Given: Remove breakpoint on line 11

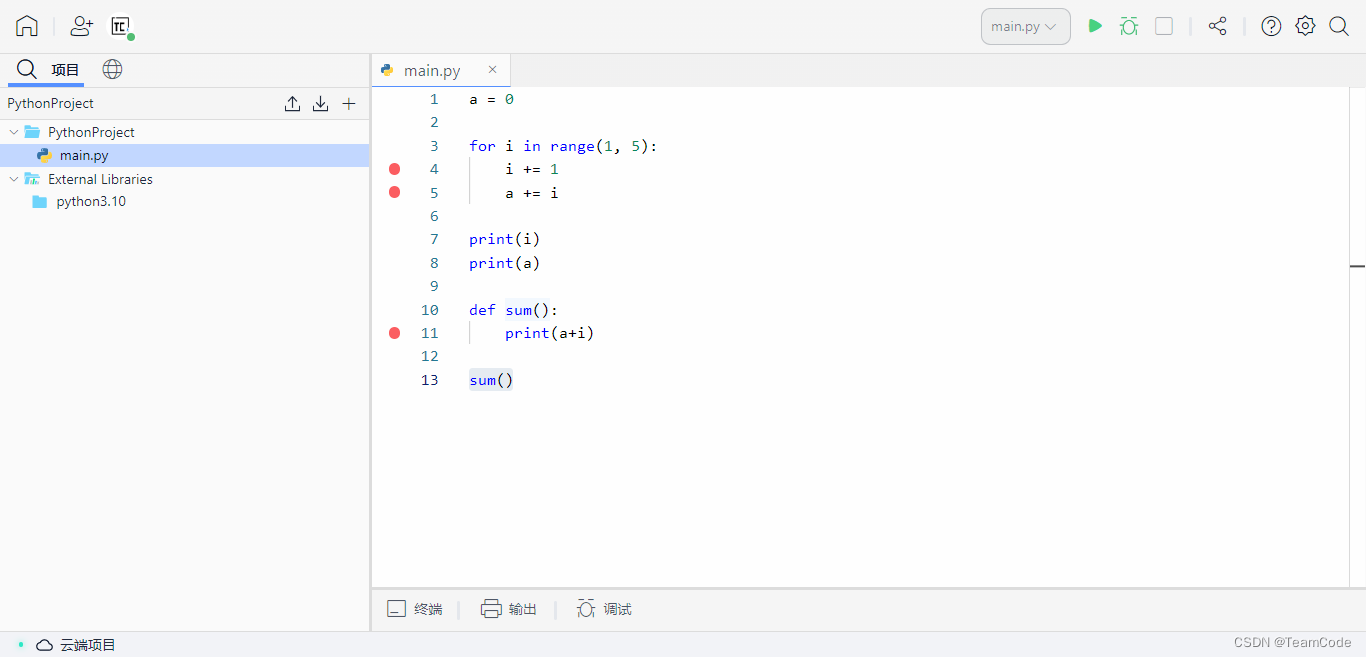Looking at the screenshot, I should tap(394, 333).
